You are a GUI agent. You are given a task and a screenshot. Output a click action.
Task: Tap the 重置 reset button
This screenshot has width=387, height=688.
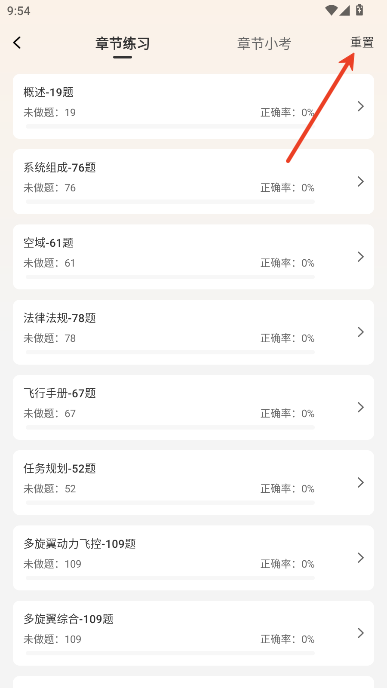[x=362, y=43]
